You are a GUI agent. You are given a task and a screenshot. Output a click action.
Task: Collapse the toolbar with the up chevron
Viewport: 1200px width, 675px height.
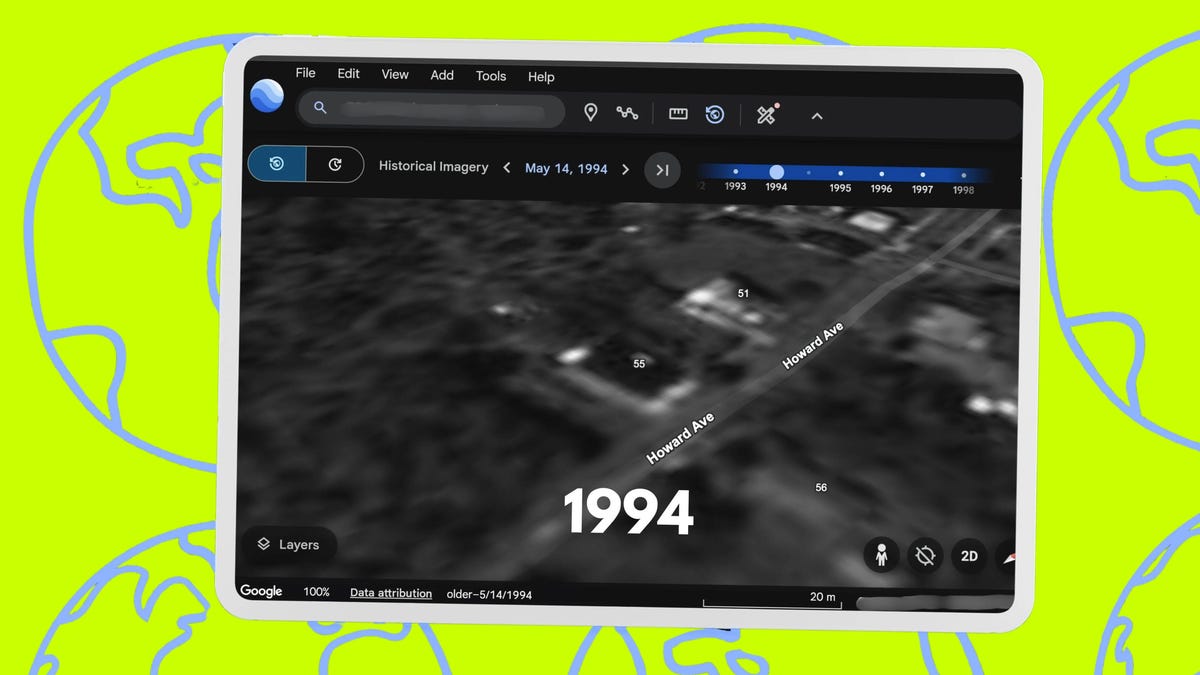point(816,116)
